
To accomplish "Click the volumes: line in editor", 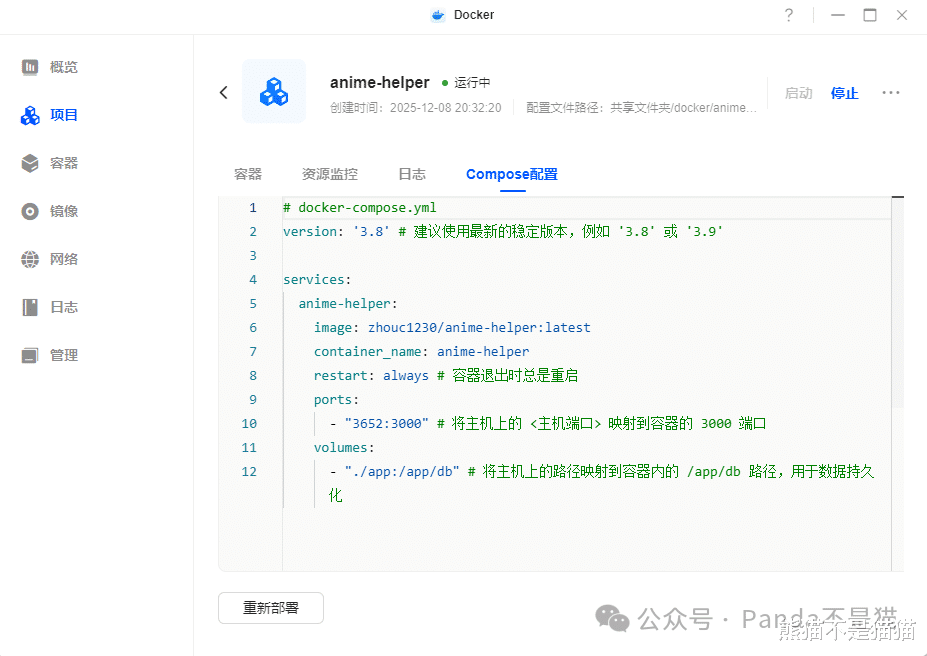I will (344, 447).
